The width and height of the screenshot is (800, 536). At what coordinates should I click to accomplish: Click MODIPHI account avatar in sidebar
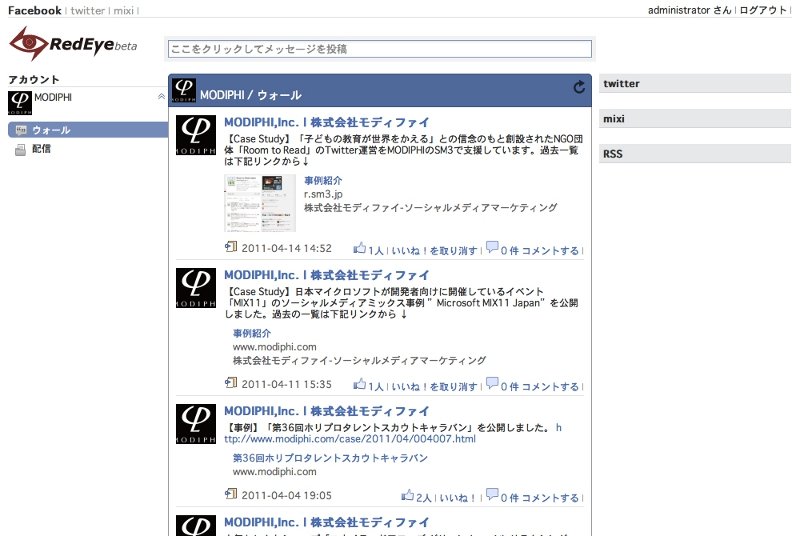20,103
